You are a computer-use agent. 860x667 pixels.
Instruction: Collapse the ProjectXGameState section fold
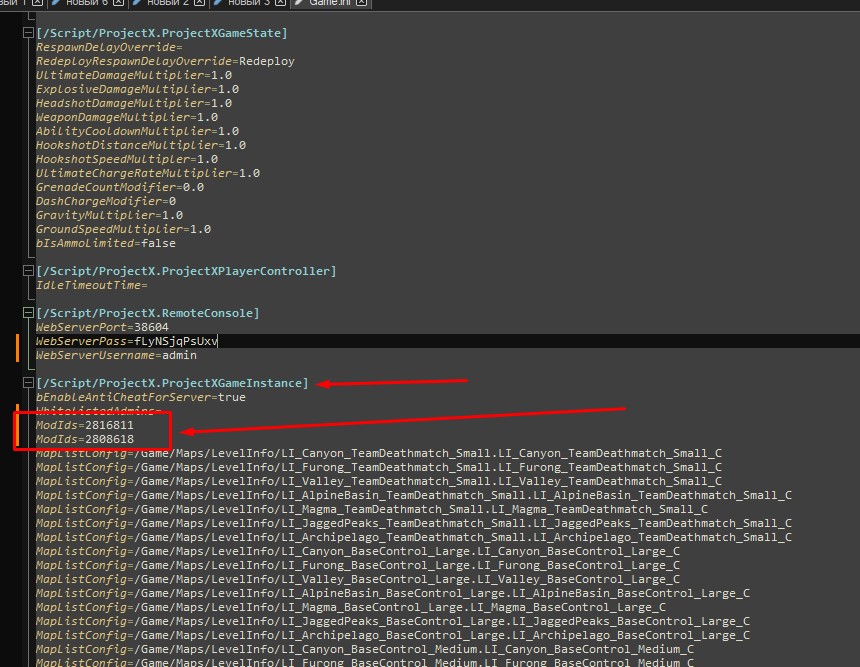click(x=27, y=33)
